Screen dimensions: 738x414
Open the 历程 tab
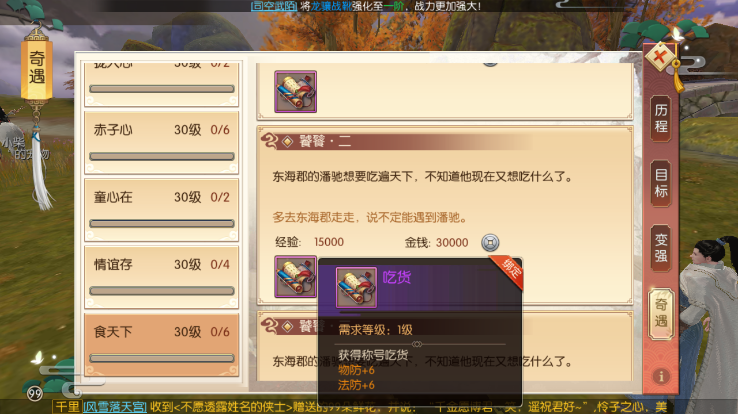pyautogui.click(x=661, y=119)
